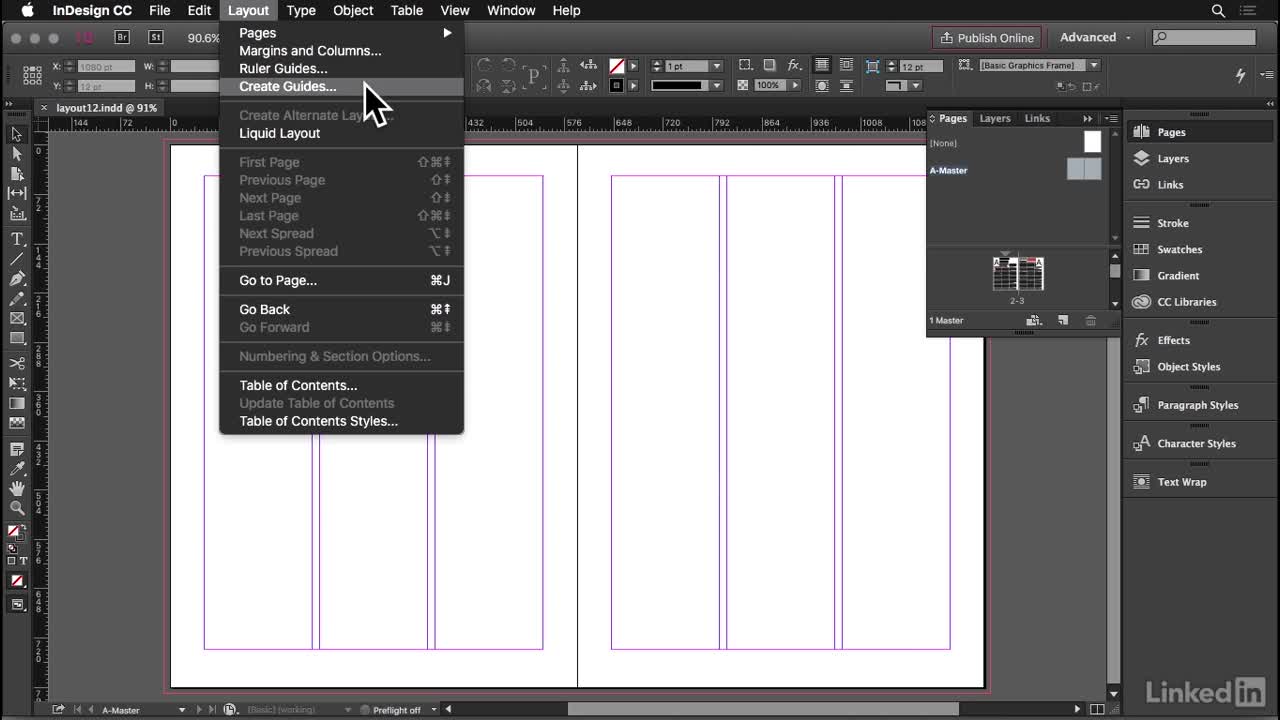Choose the Free Transform tool
Image resolution: width=1280 pixels, height=720 pixels.
(17, 384)
